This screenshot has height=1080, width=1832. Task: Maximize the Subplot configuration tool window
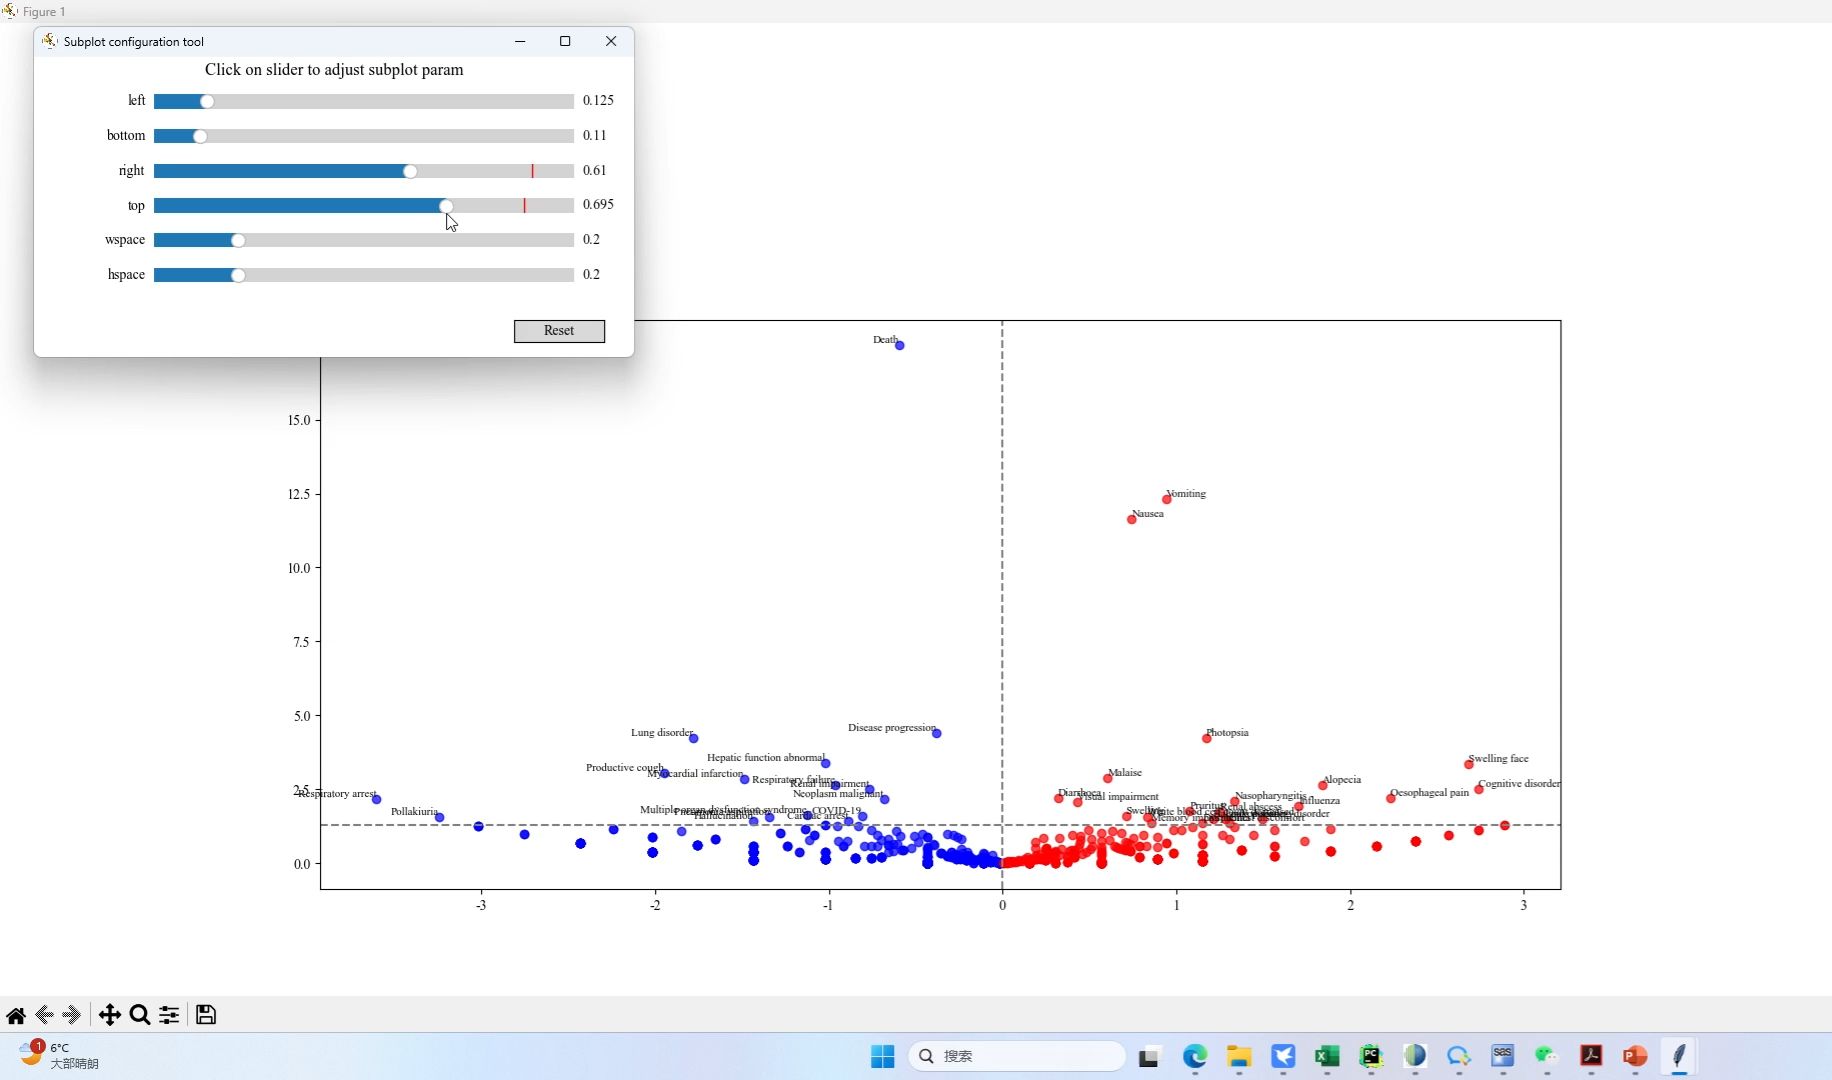point(565,41)
